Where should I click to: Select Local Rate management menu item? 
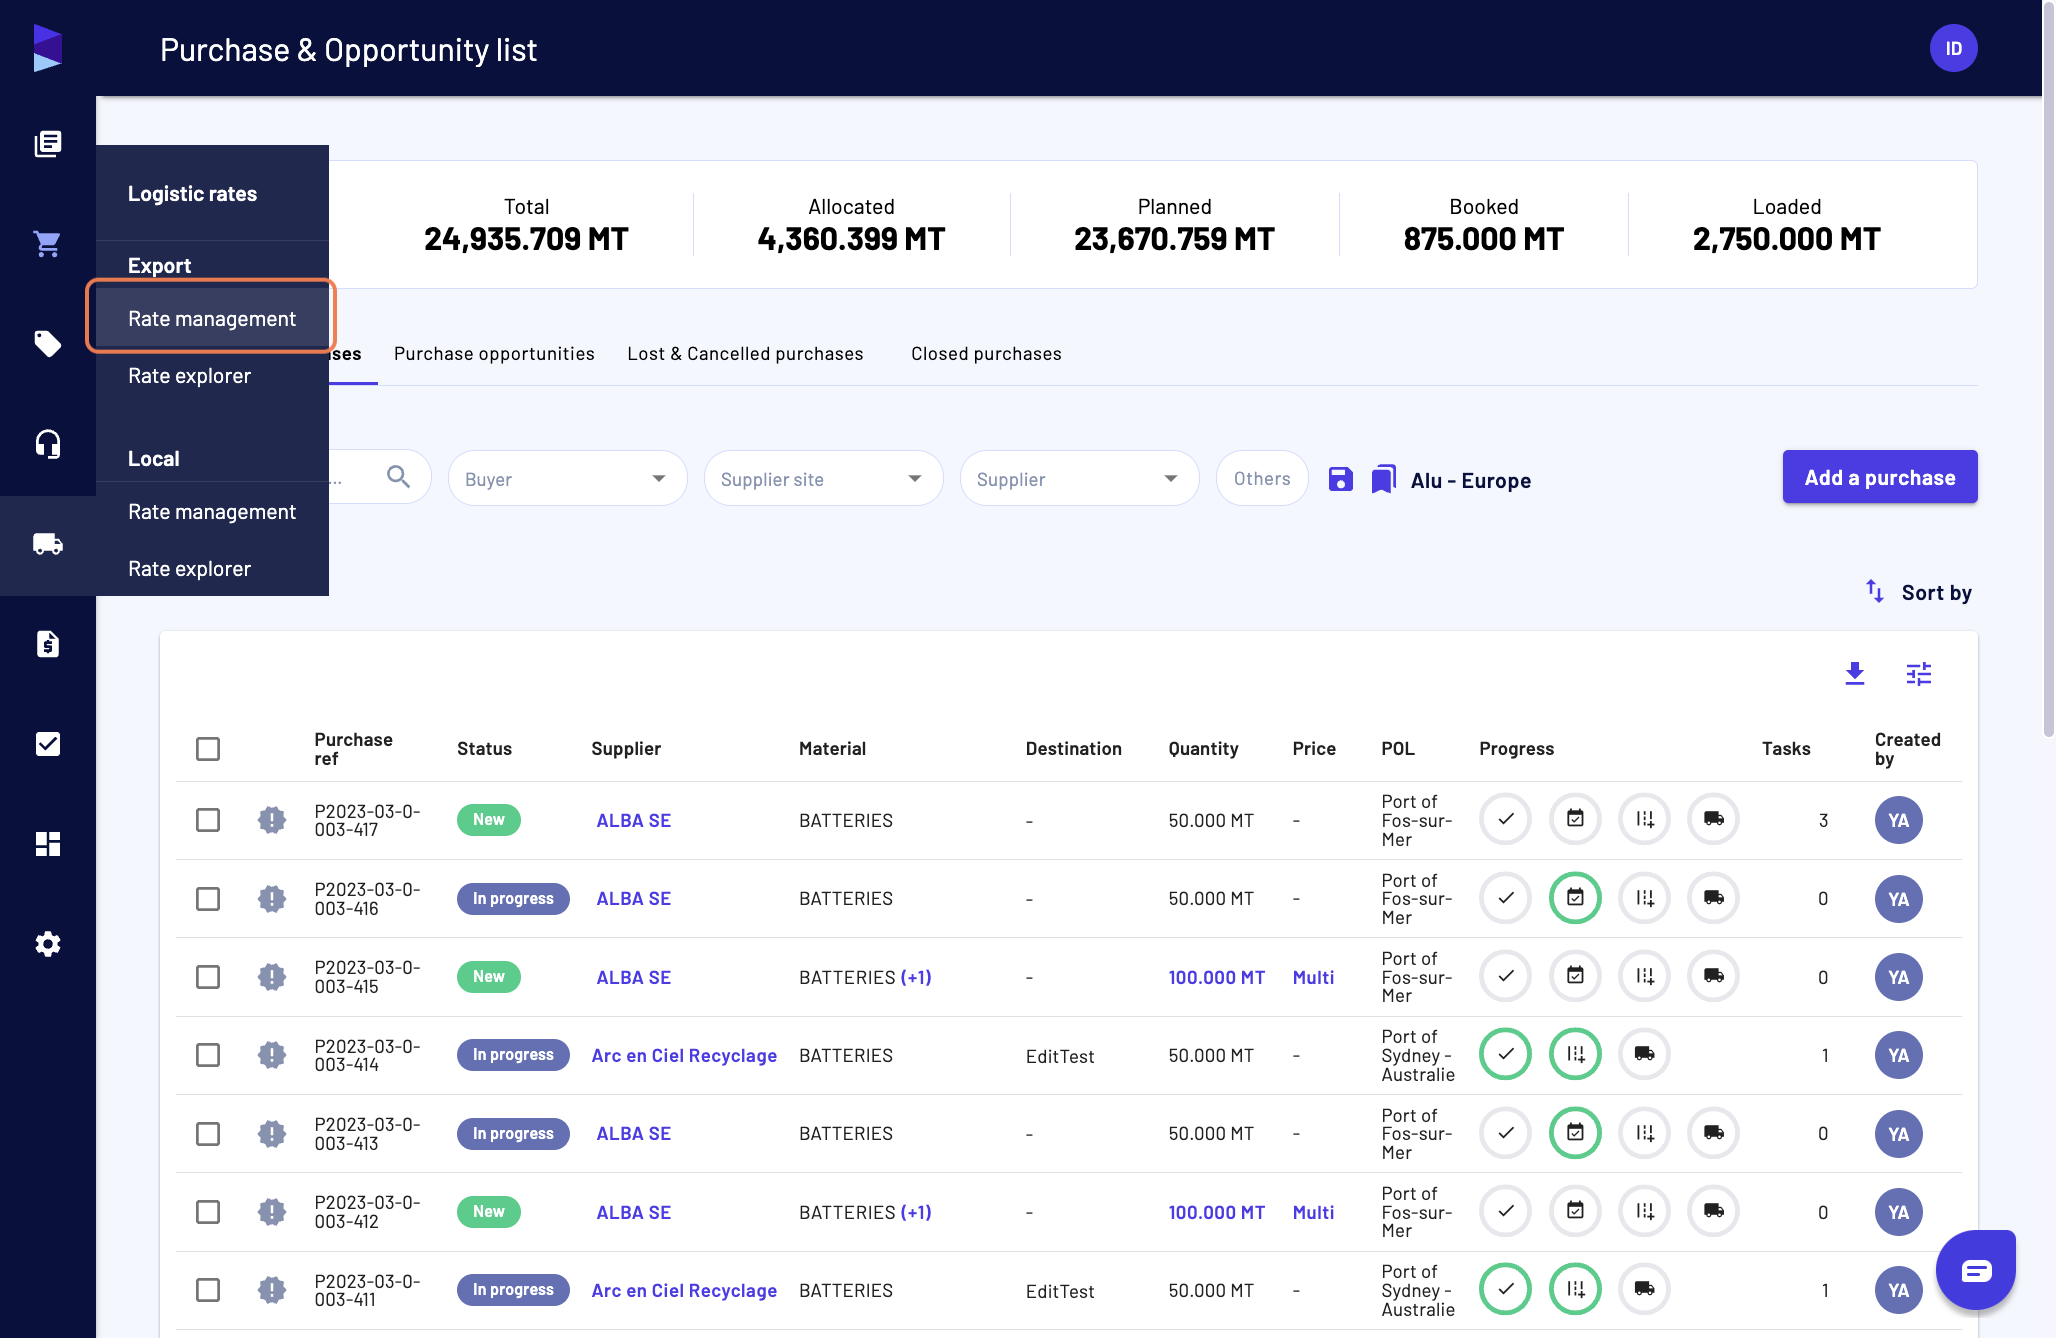point(212,512)
